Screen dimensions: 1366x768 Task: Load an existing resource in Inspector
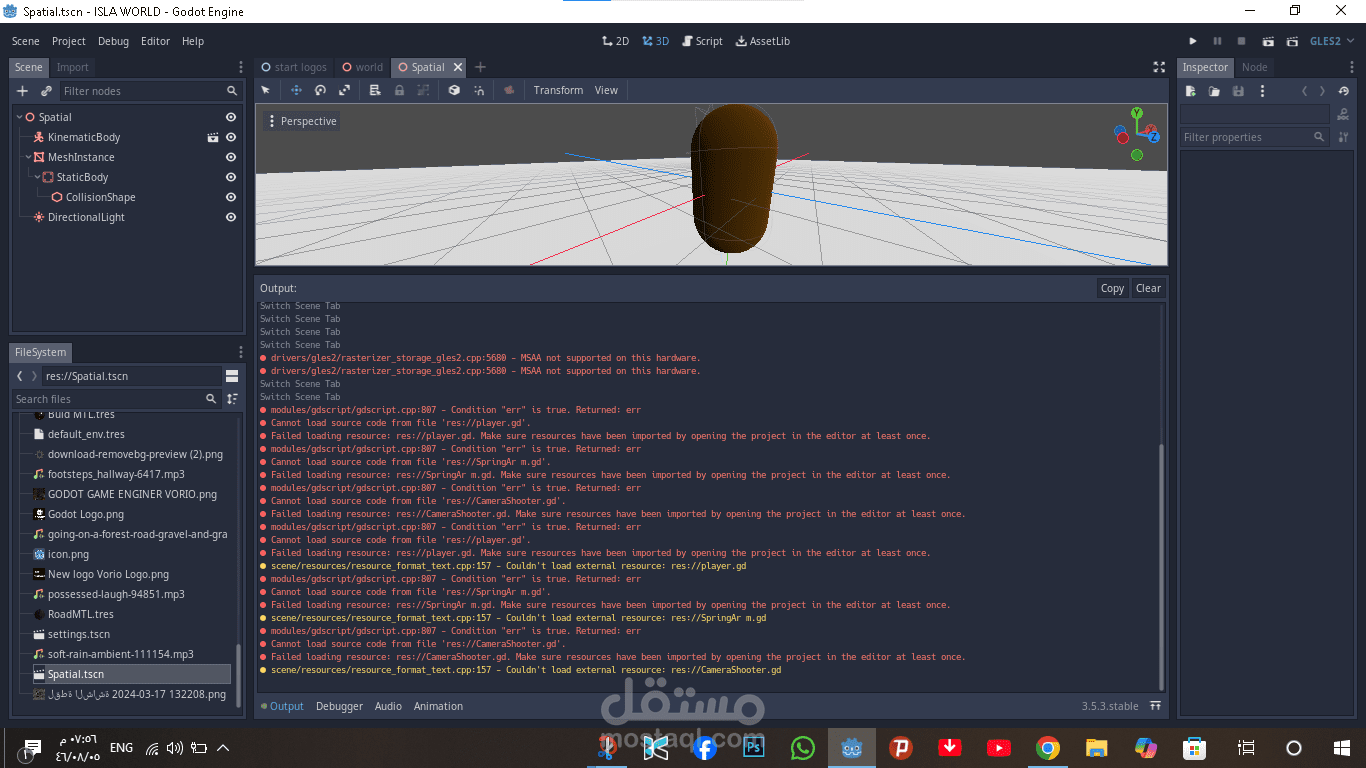1214,91
